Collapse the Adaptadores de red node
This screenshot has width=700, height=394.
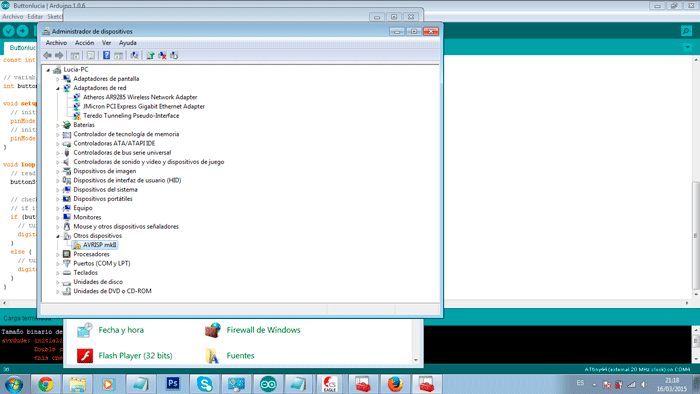tap(58, 88)
